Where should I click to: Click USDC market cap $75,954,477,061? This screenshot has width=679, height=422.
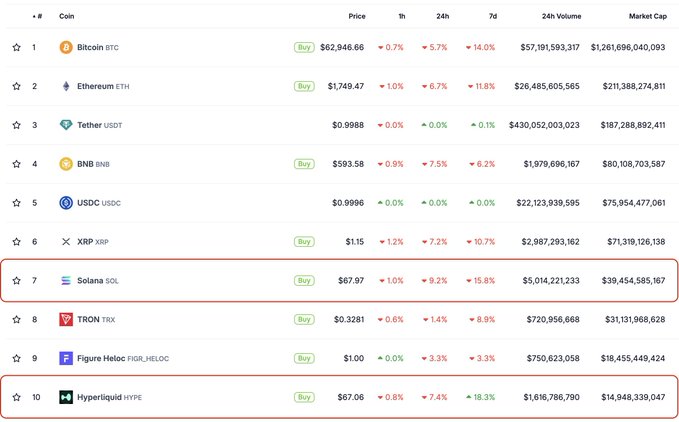[x=634, y=203]
